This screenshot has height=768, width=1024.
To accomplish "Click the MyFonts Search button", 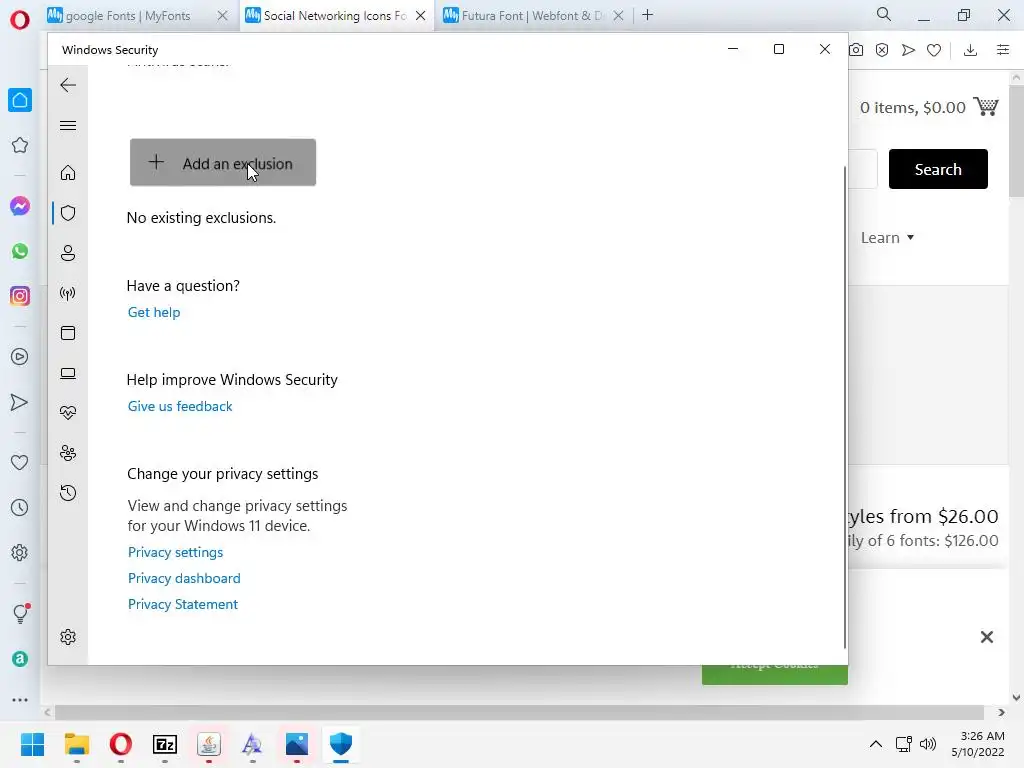I will [x=938, y=169].
